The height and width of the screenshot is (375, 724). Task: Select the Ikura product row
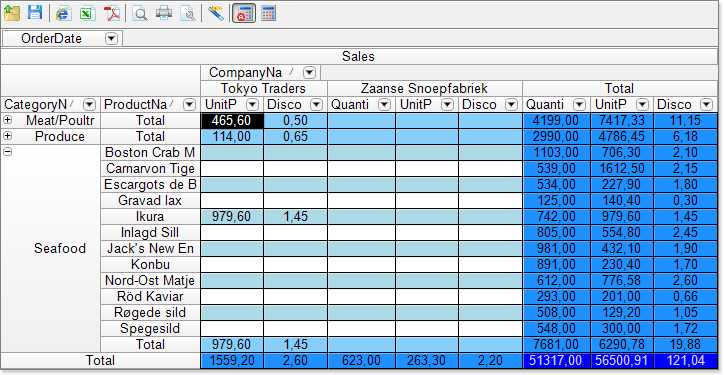click(150, 217)
